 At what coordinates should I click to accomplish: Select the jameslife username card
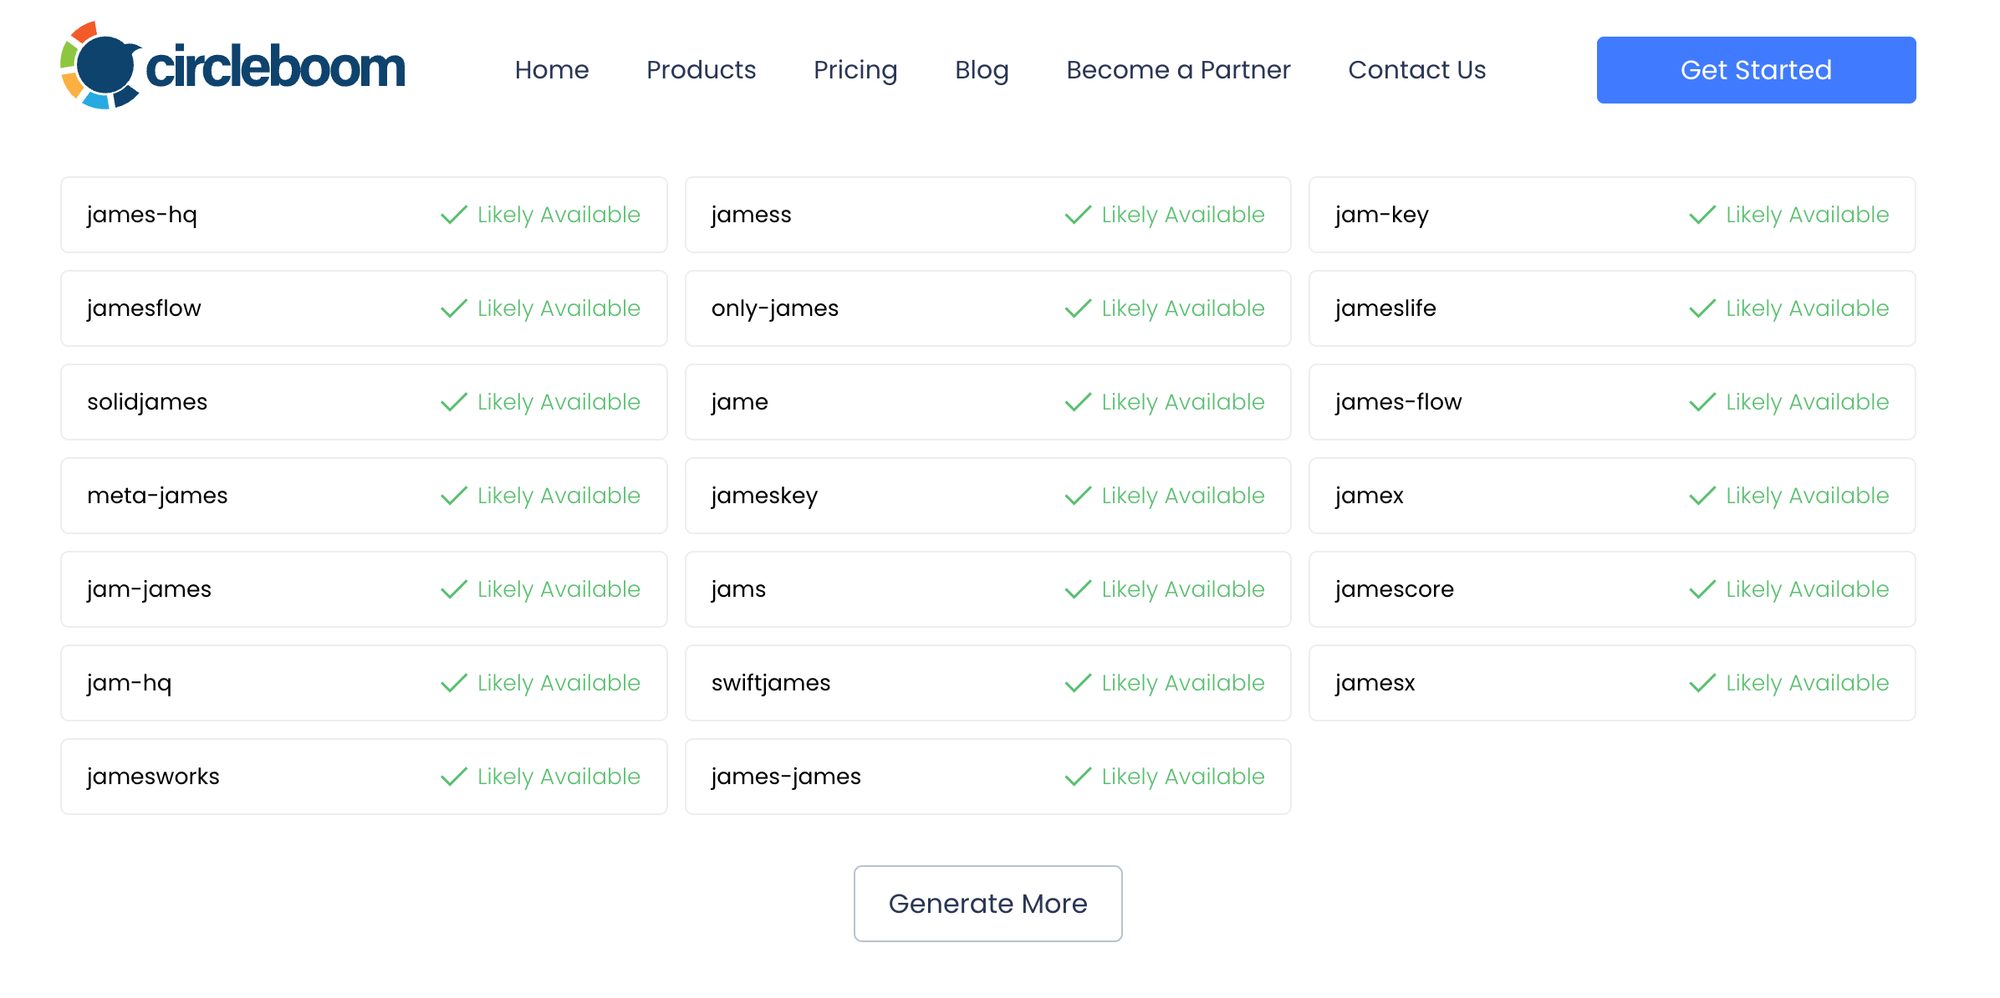click(1610, 308)
